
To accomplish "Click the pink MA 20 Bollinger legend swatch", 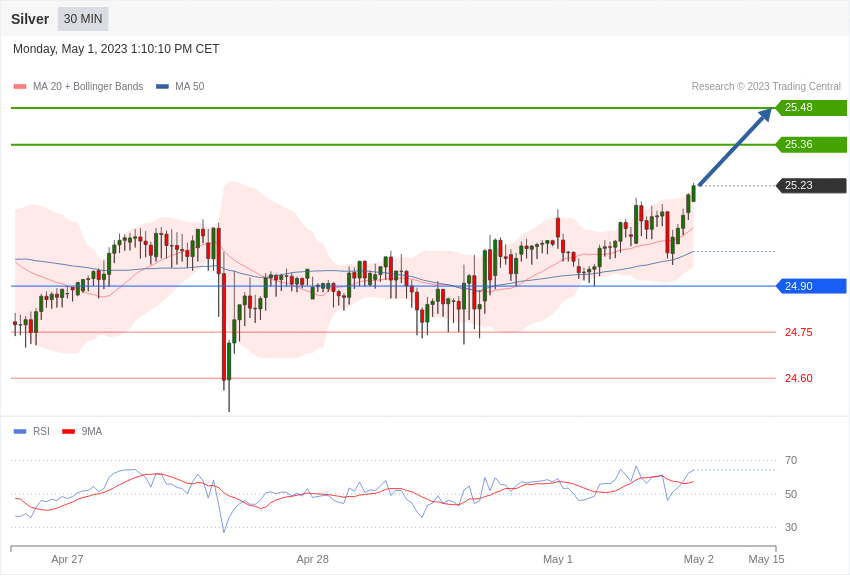I will pos(20,87).
